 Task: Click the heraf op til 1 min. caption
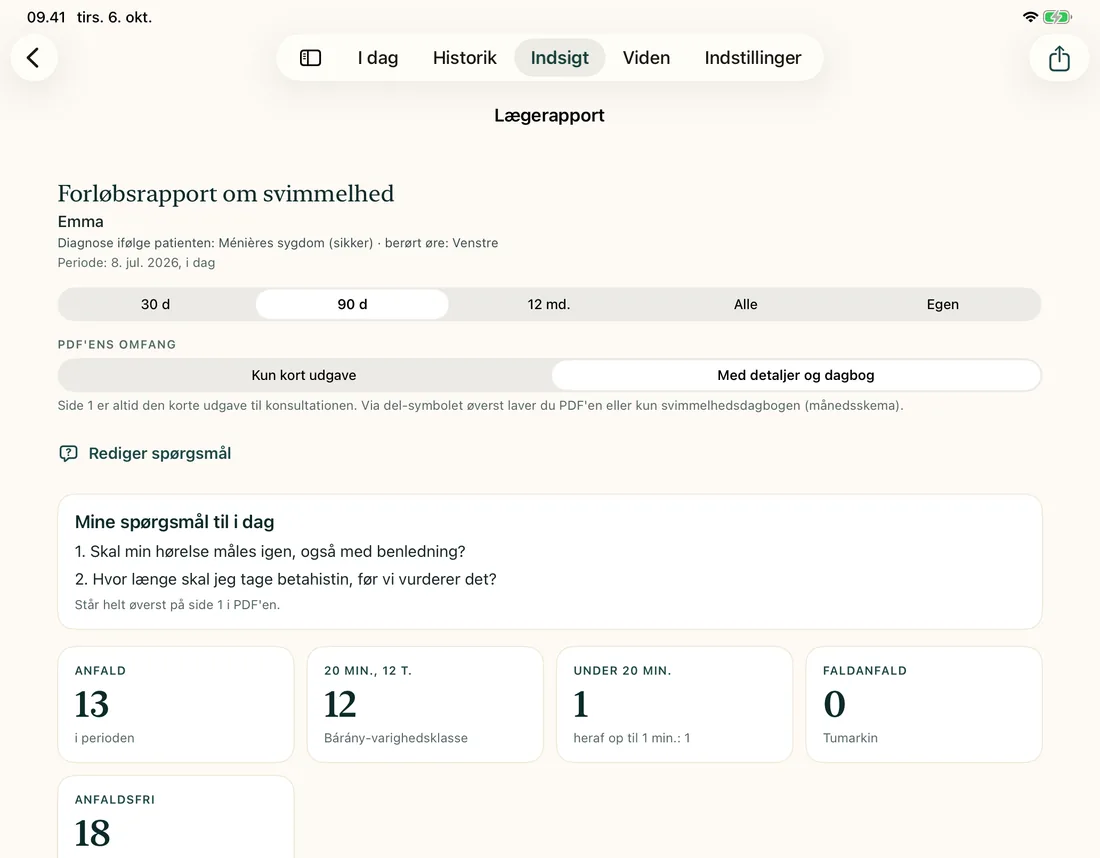(x=631, y=738)
